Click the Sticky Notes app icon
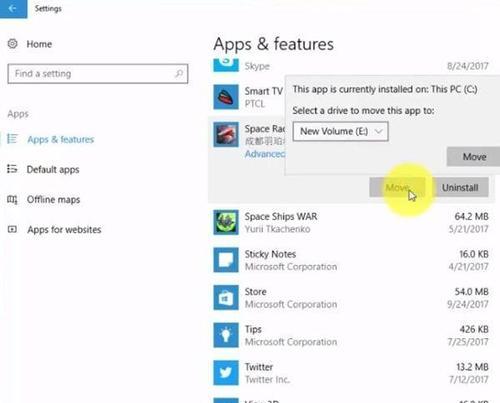The image size is (500, 403). tap(226, 260)
